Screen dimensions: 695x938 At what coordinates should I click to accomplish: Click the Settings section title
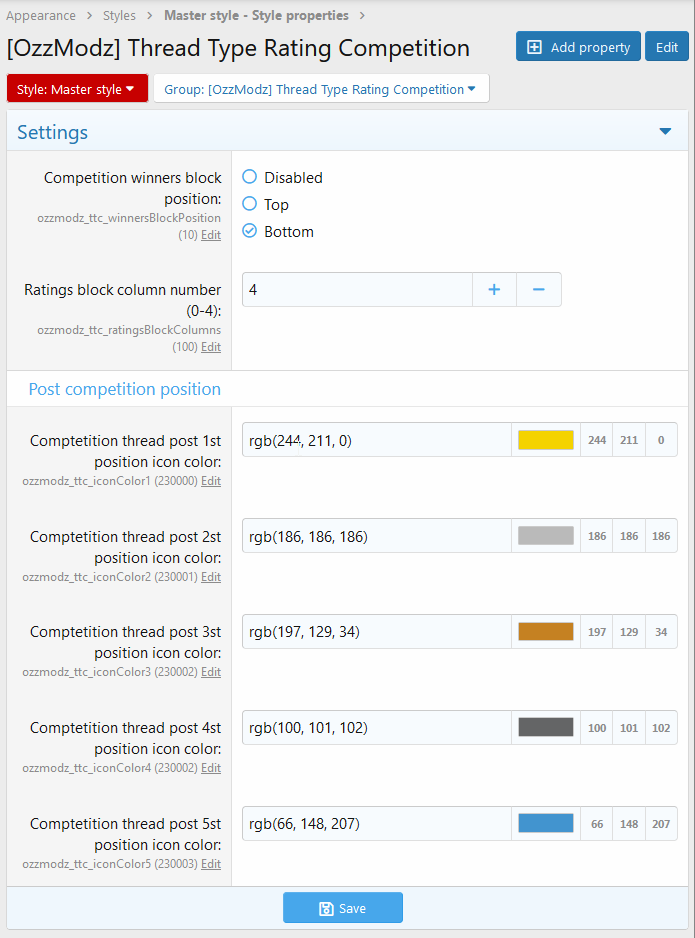53,132
